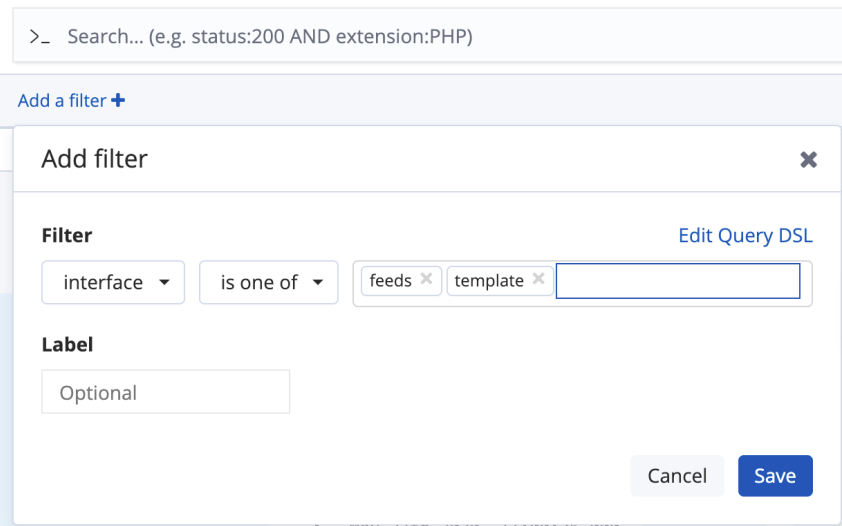The width and height of the screenshot is (842, 526).
Task: Close the Add filter dialog with X
Action: pos(808,159)
